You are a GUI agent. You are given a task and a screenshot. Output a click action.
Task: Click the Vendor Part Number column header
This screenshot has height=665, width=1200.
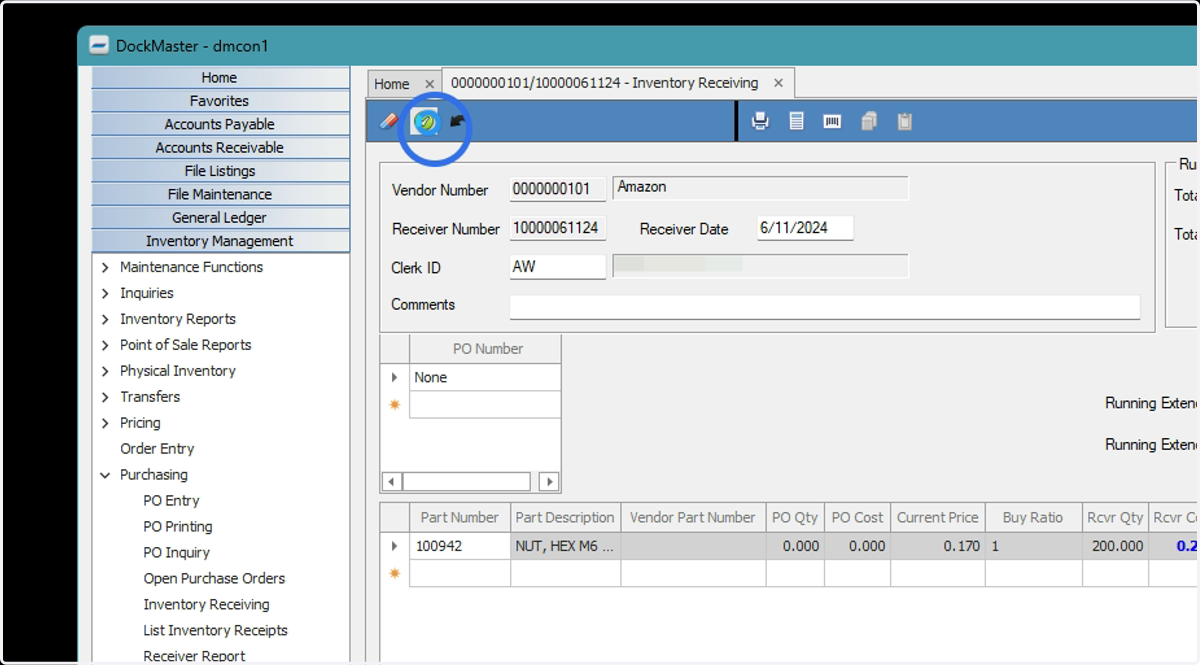(693, 518)
